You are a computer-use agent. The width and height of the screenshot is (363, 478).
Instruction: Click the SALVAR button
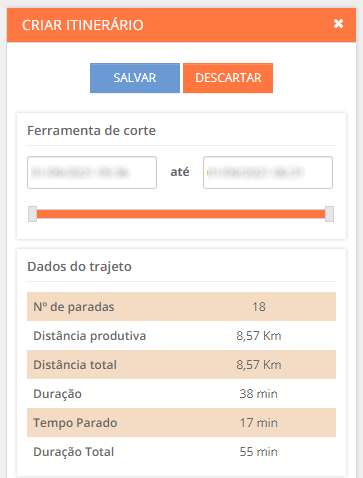pos(135,78)
